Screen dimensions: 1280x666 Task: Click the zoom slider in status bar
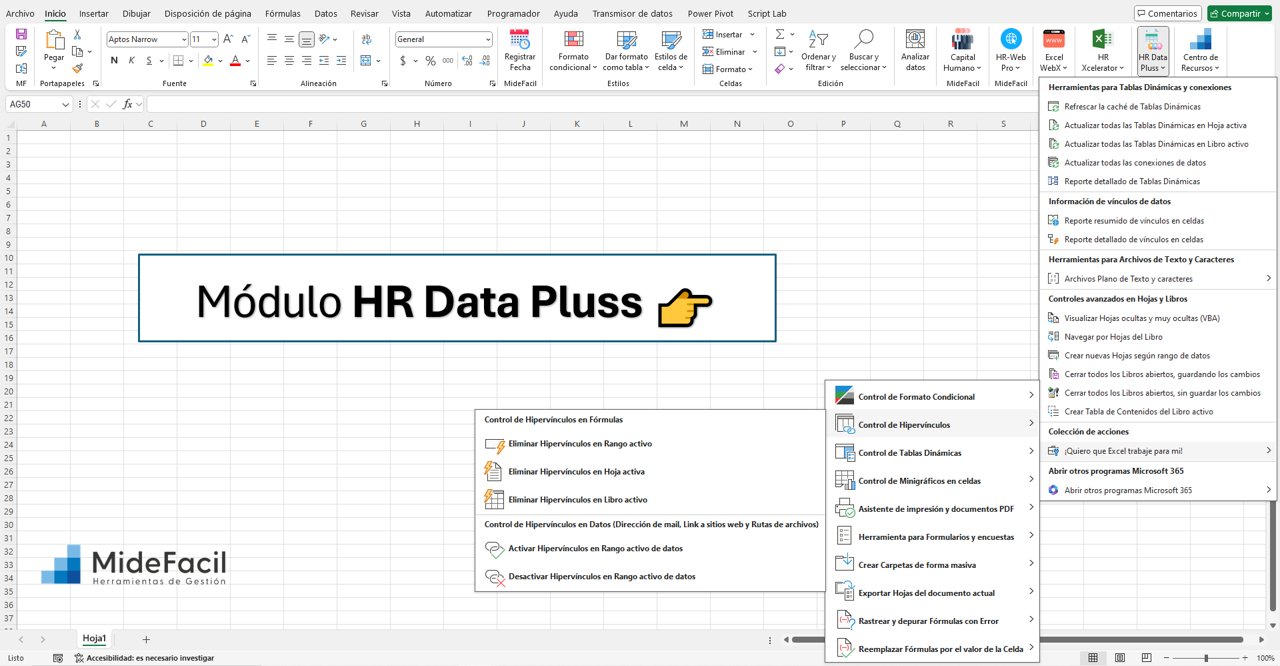tap(1206, 658)
